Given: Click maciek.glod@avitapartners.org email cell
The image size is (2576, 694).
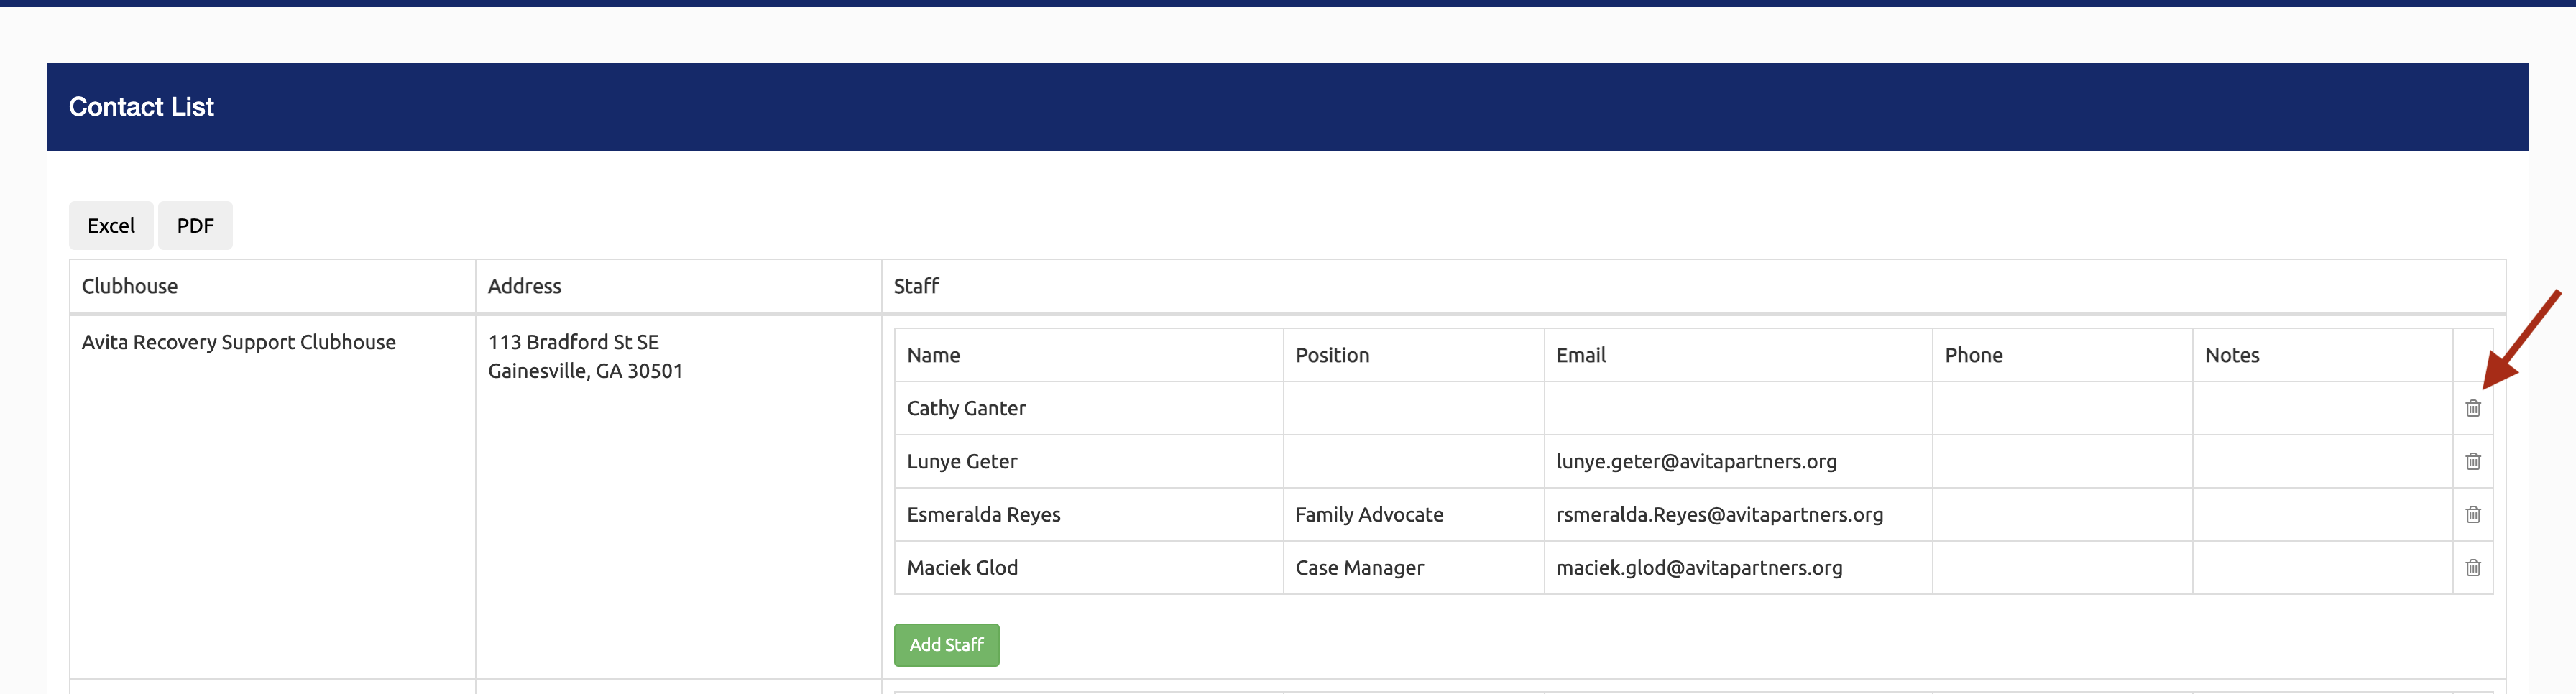Looking at the screenshot, I should [x=1699, y=567].
